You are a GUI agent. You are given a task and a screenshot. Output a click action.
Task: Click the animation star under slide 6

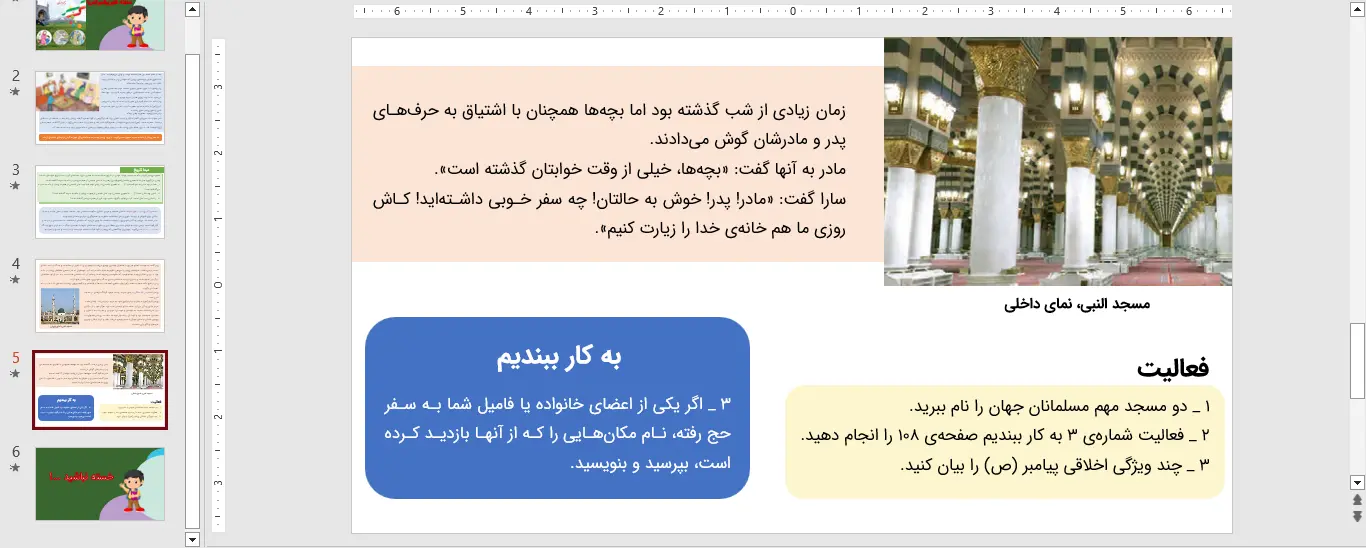[x=15, y=468]
